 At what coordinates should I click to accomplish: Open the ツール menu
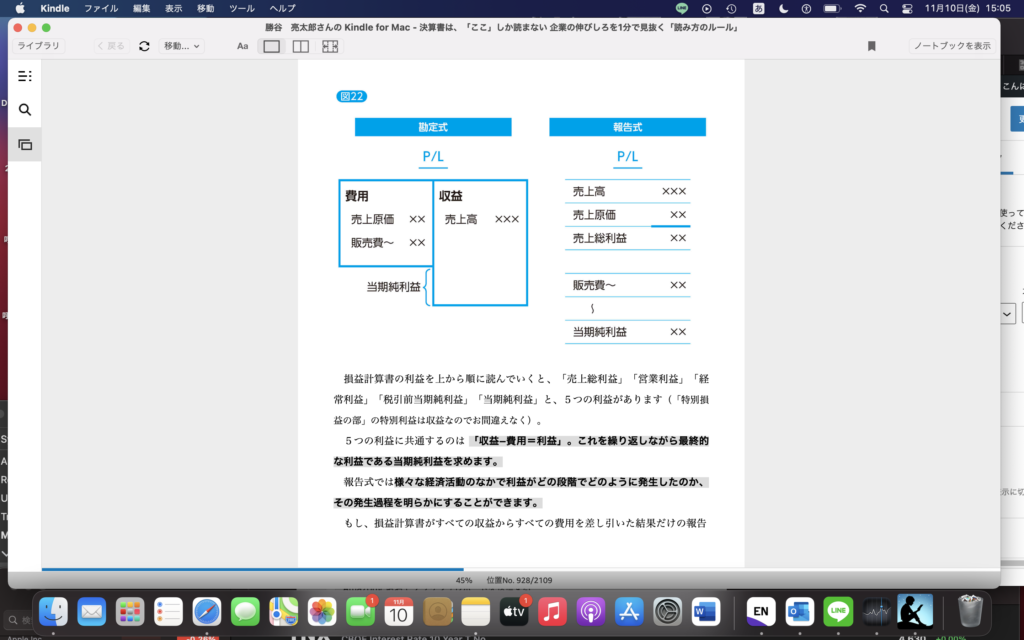click(x=241, y=8)
